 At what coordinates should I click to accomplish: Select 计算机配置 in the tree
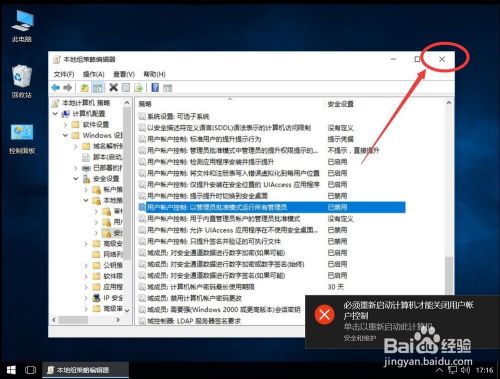click(x=84, y=114)
